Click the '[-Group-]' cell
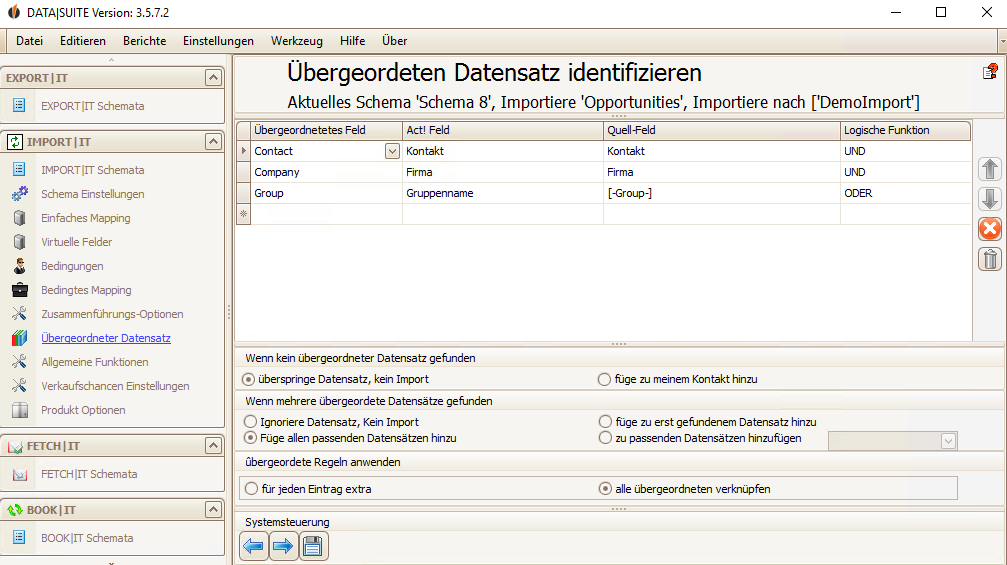 (x=722, y=193)
